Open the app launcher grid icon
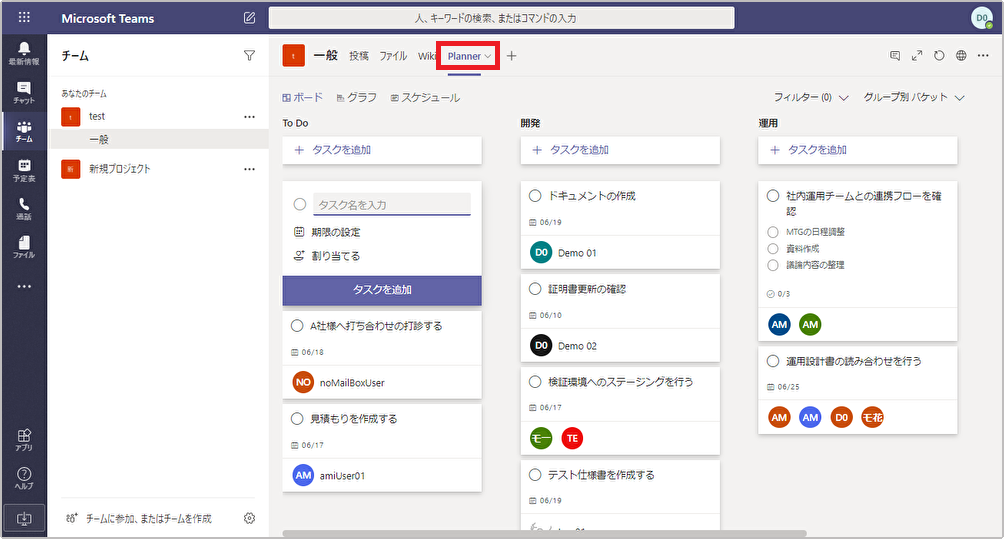The height and width of the screenshot is (539, 1004). [24, 17]
